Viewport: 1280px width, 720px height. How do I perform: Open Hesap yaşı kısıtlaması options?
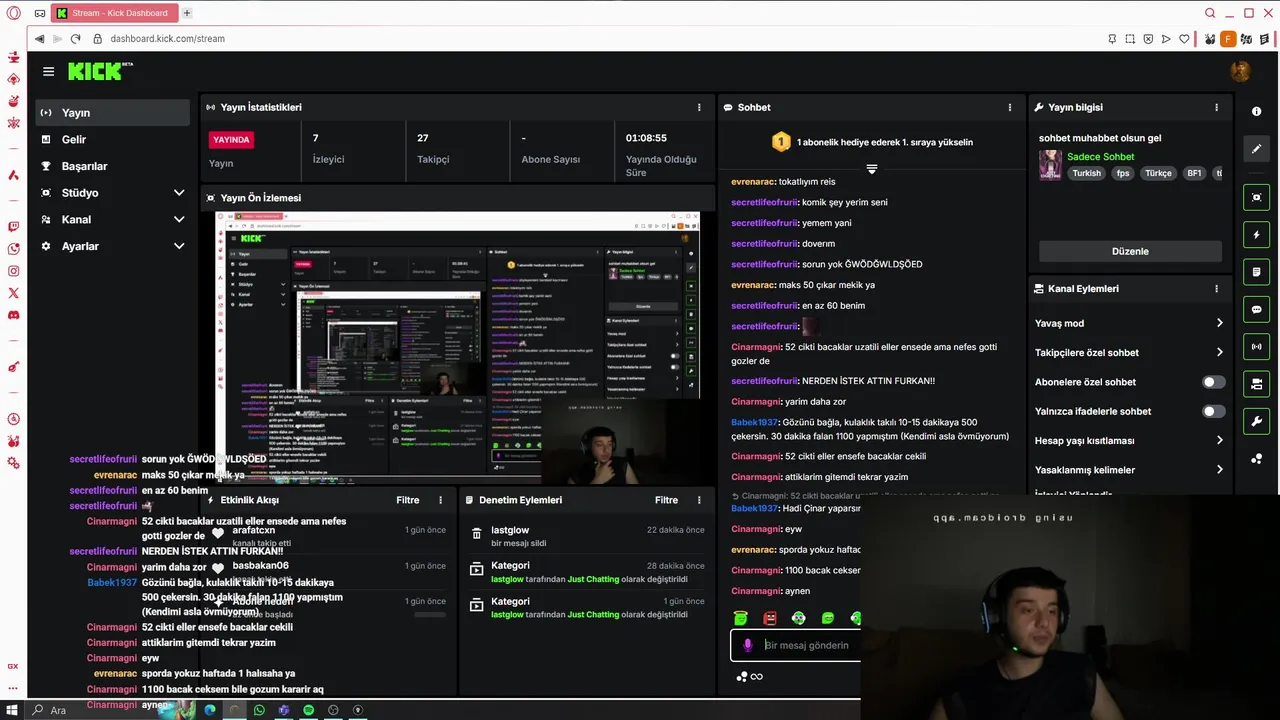click(1130, 440)
